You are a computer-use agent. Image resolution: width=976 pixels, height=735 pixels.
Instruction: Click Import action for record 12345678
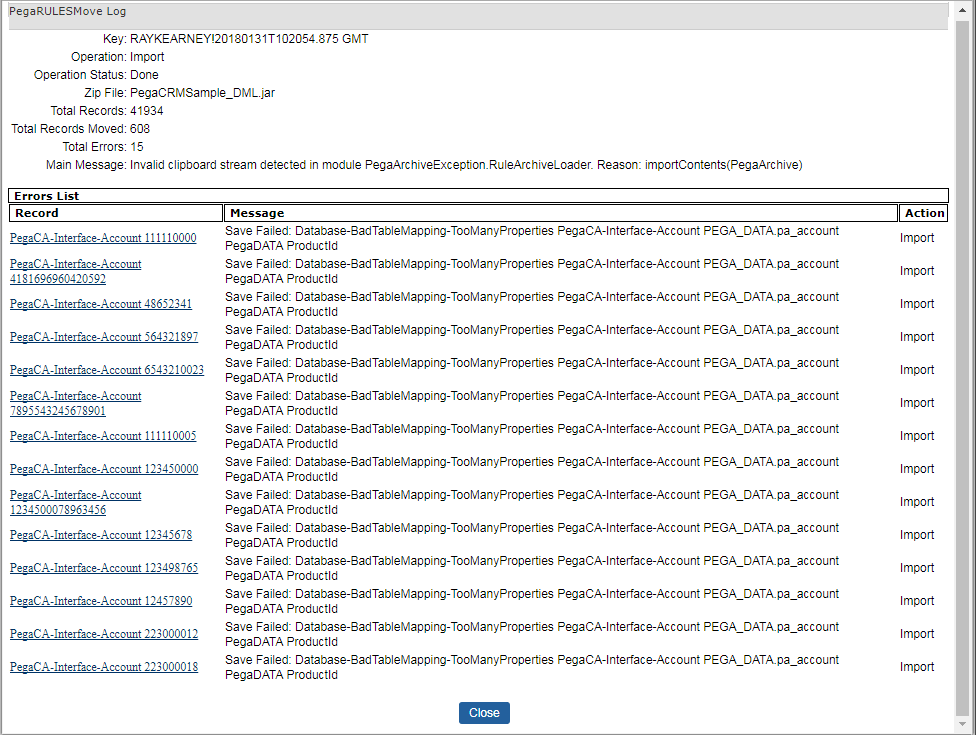pyautogui.click(x=917, y=535)
